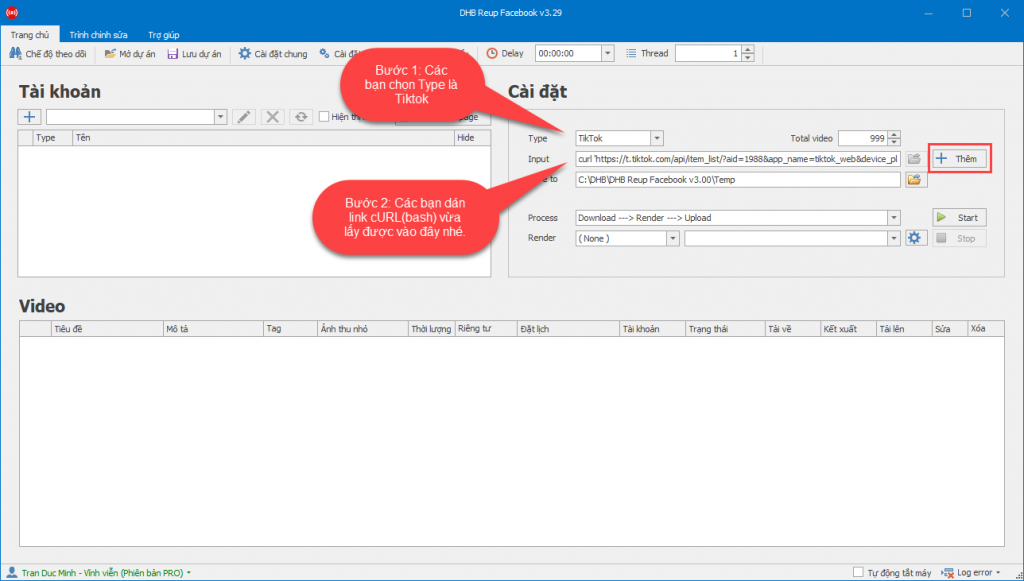Add a new account with plus button
The image size is (1024, 581).
coord(29,117)
